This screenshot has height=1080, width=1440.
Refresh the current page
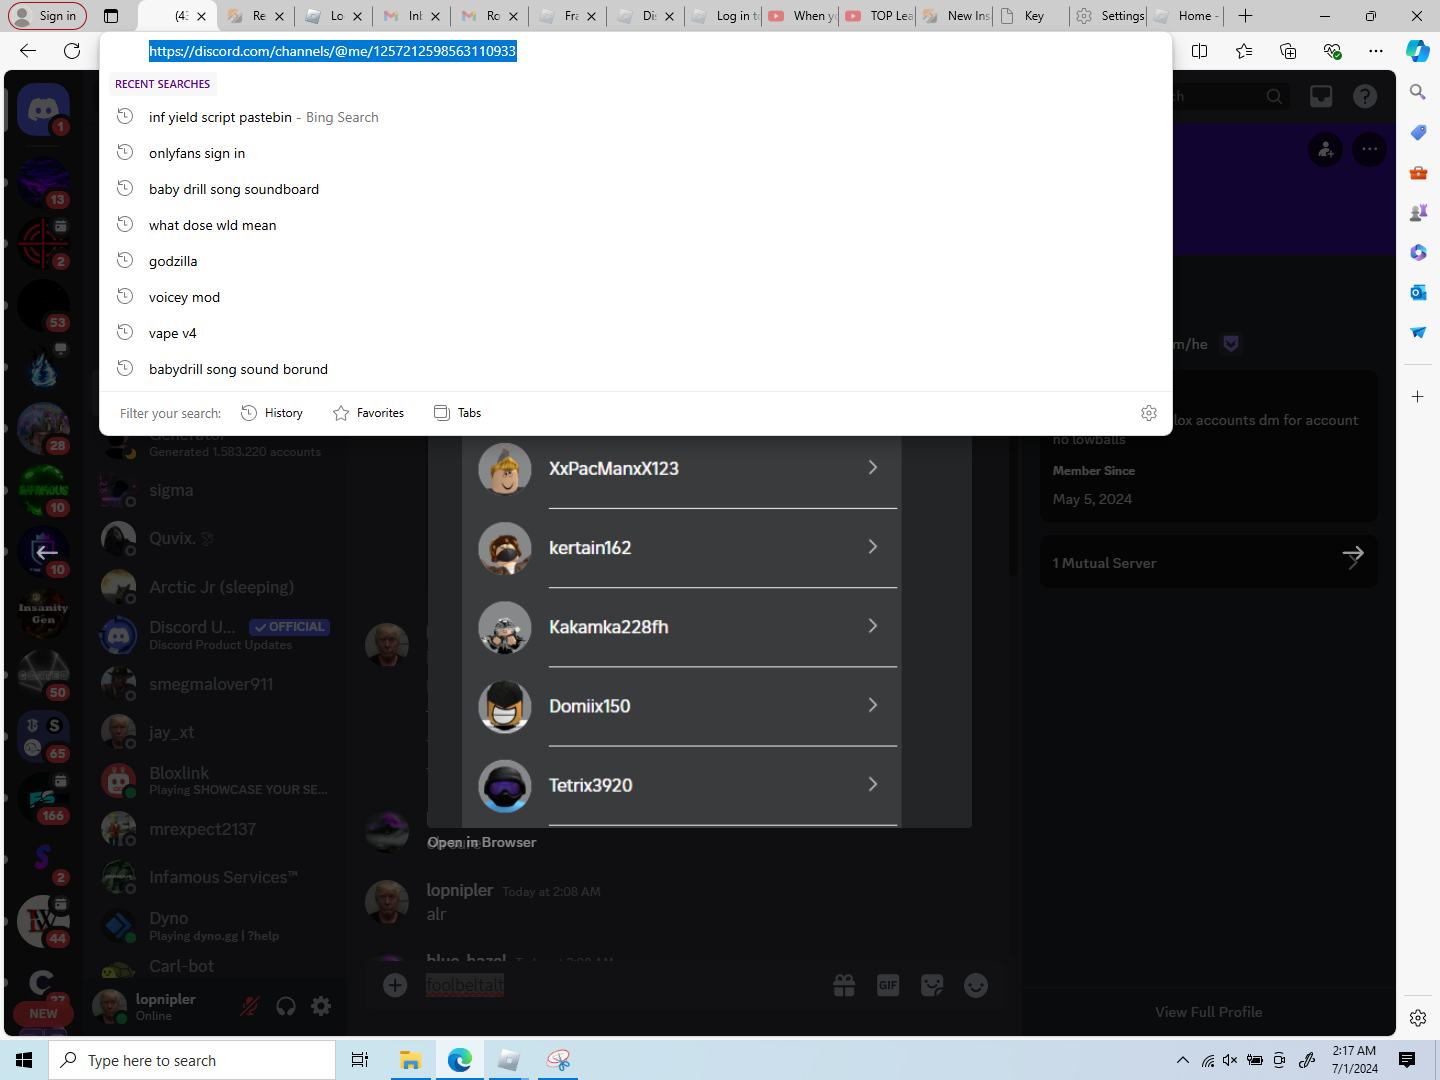[72, 51]
